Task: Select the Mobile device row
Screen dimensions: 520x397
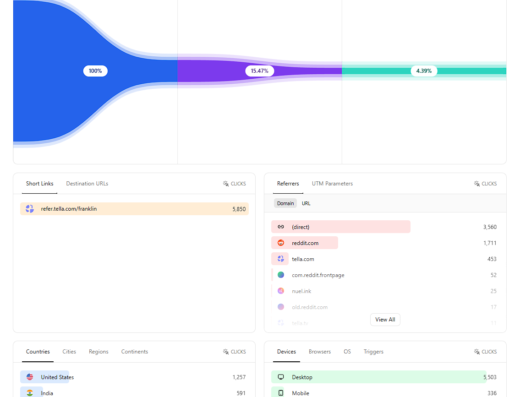Action: pyautogui.click(x=385, y=393)
